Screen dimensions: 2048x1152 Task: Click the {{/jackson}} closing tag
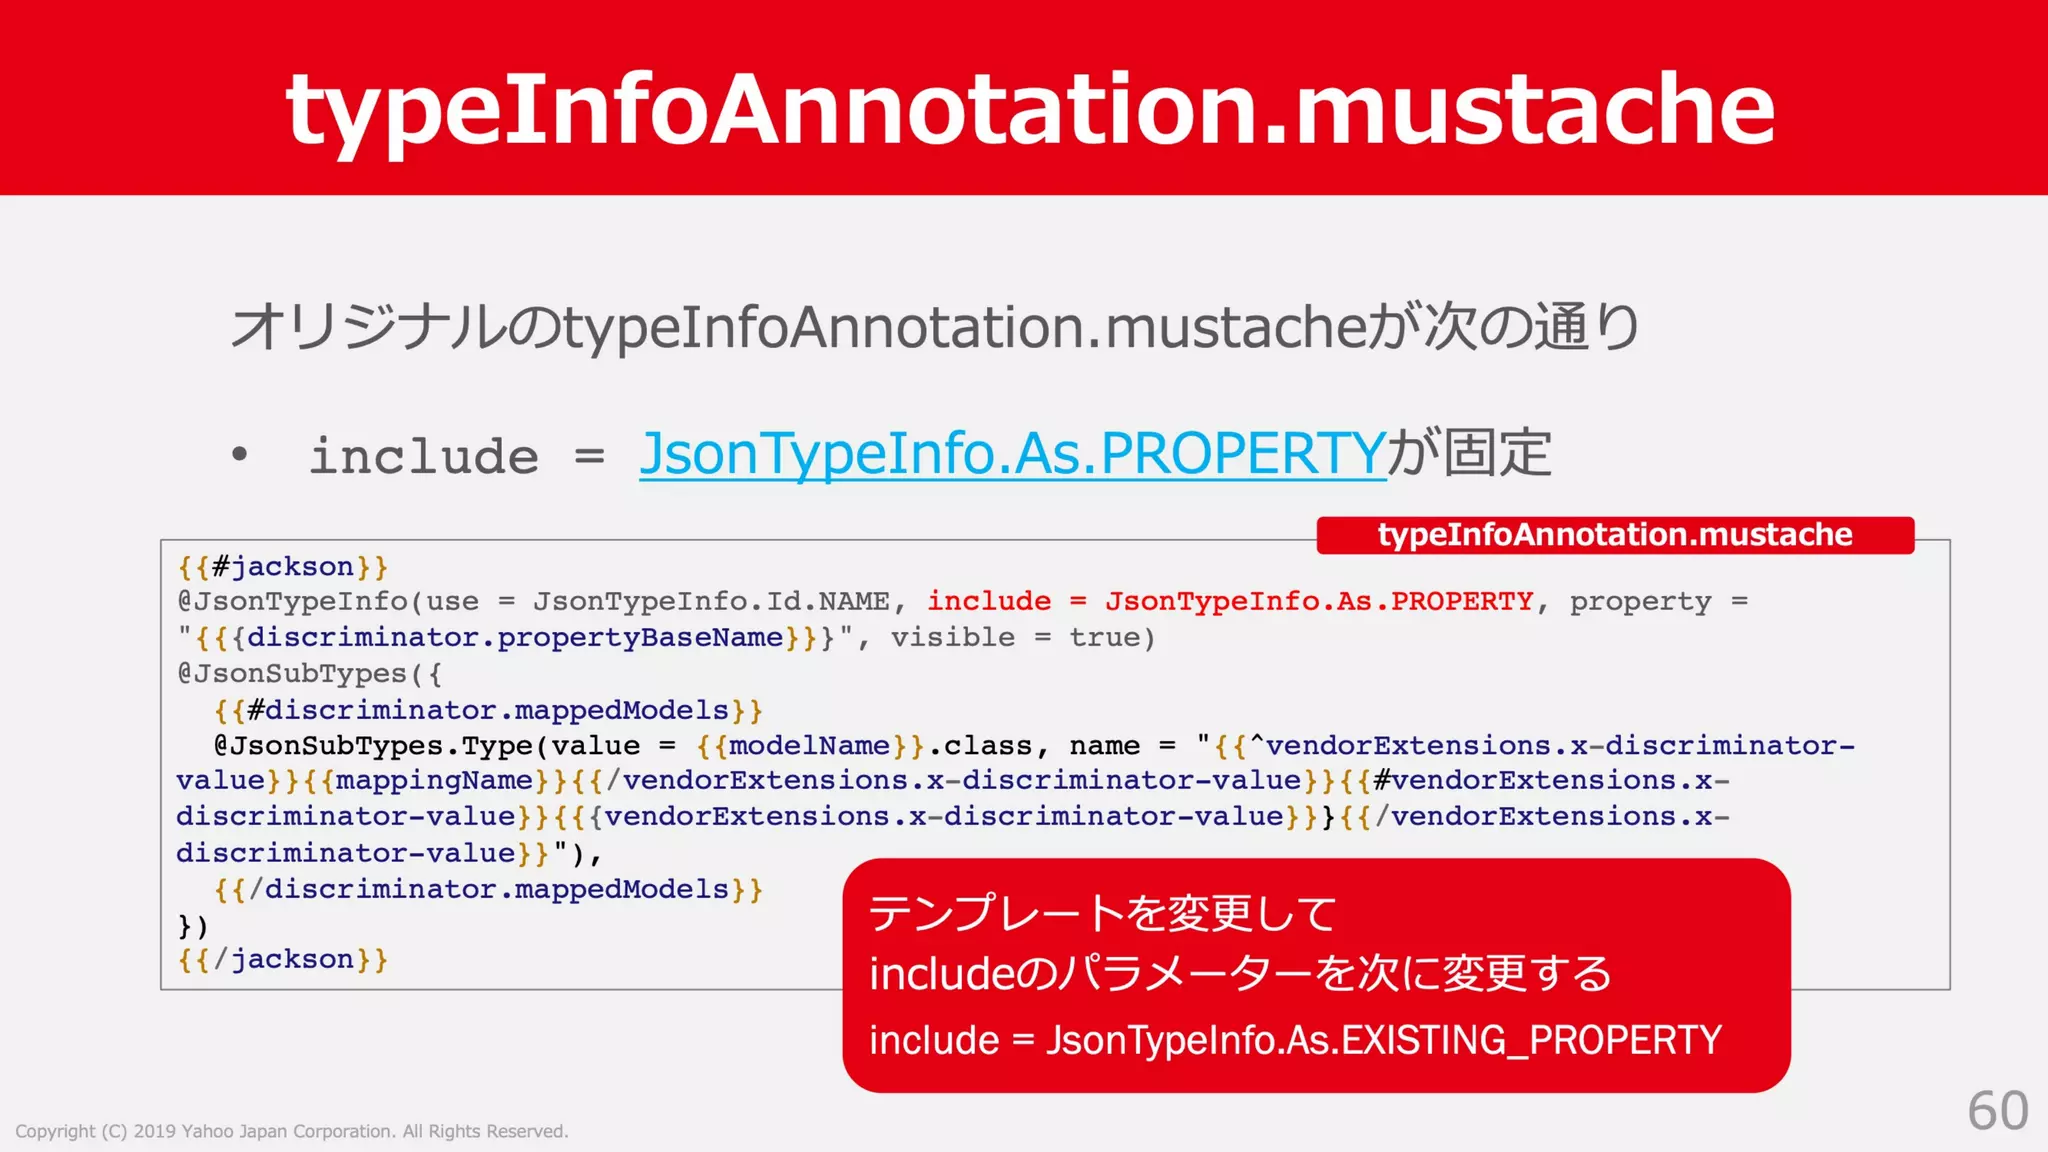click(283, 960)
